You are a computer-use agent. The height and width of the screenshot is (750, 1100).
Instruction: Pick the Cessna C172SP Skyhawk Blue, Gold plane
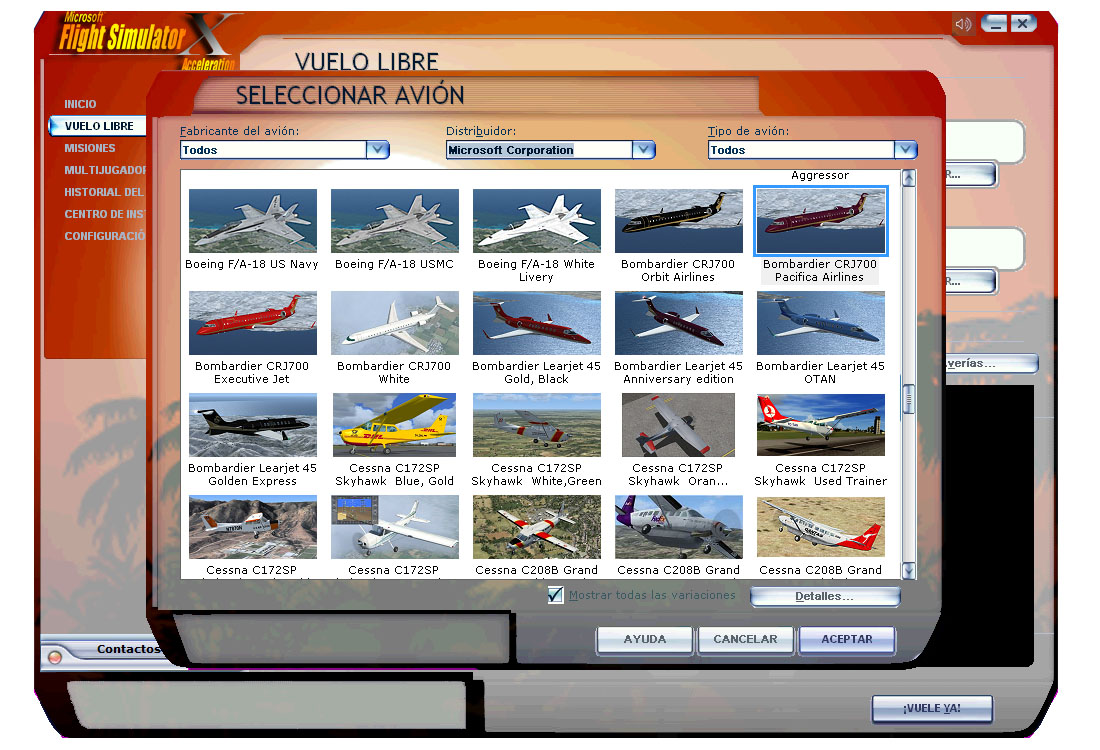click(x=394, y=423)
